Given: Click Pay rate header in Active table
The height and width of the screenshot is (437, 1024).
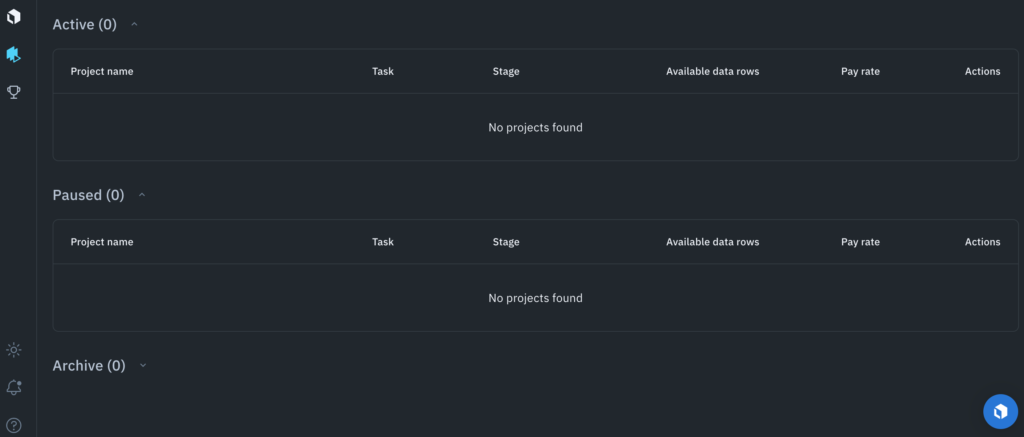Looking at the screenshot, I should (x=860, y=71).
